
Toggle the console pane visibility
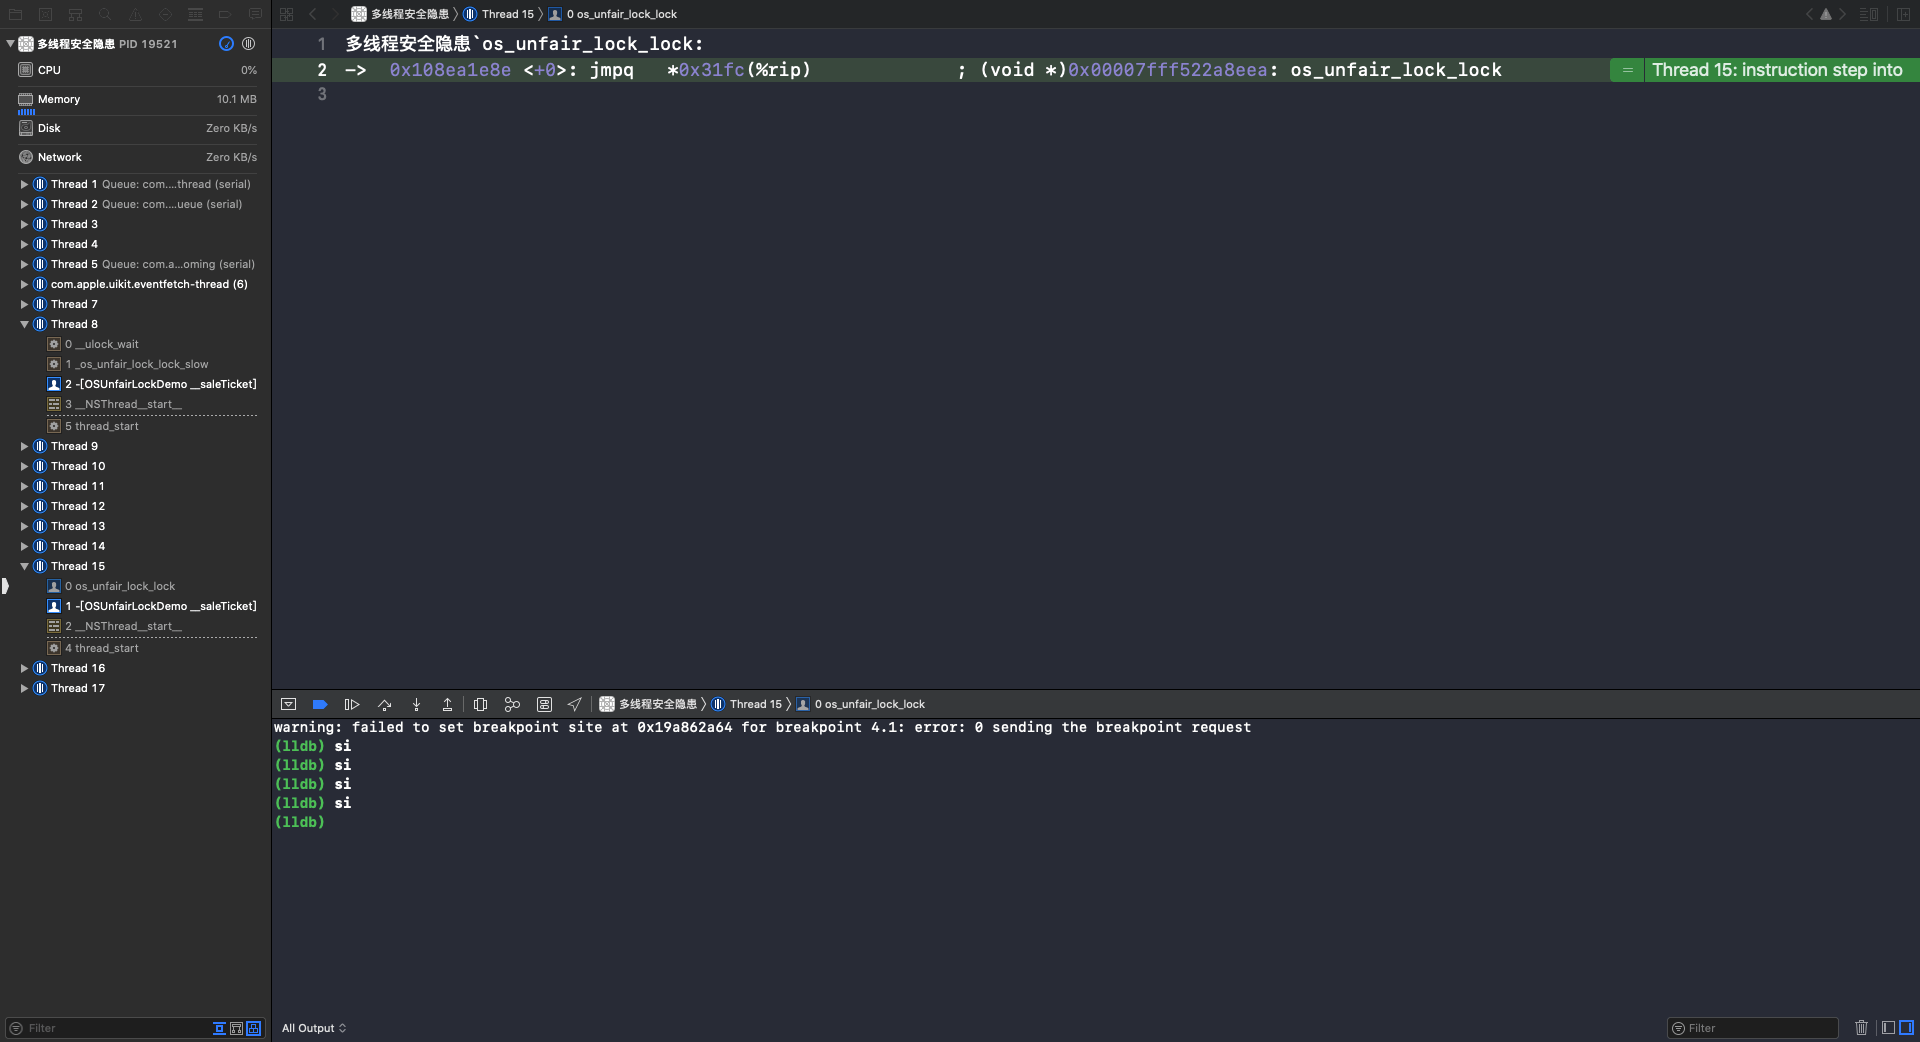tap(1906, 1027)
